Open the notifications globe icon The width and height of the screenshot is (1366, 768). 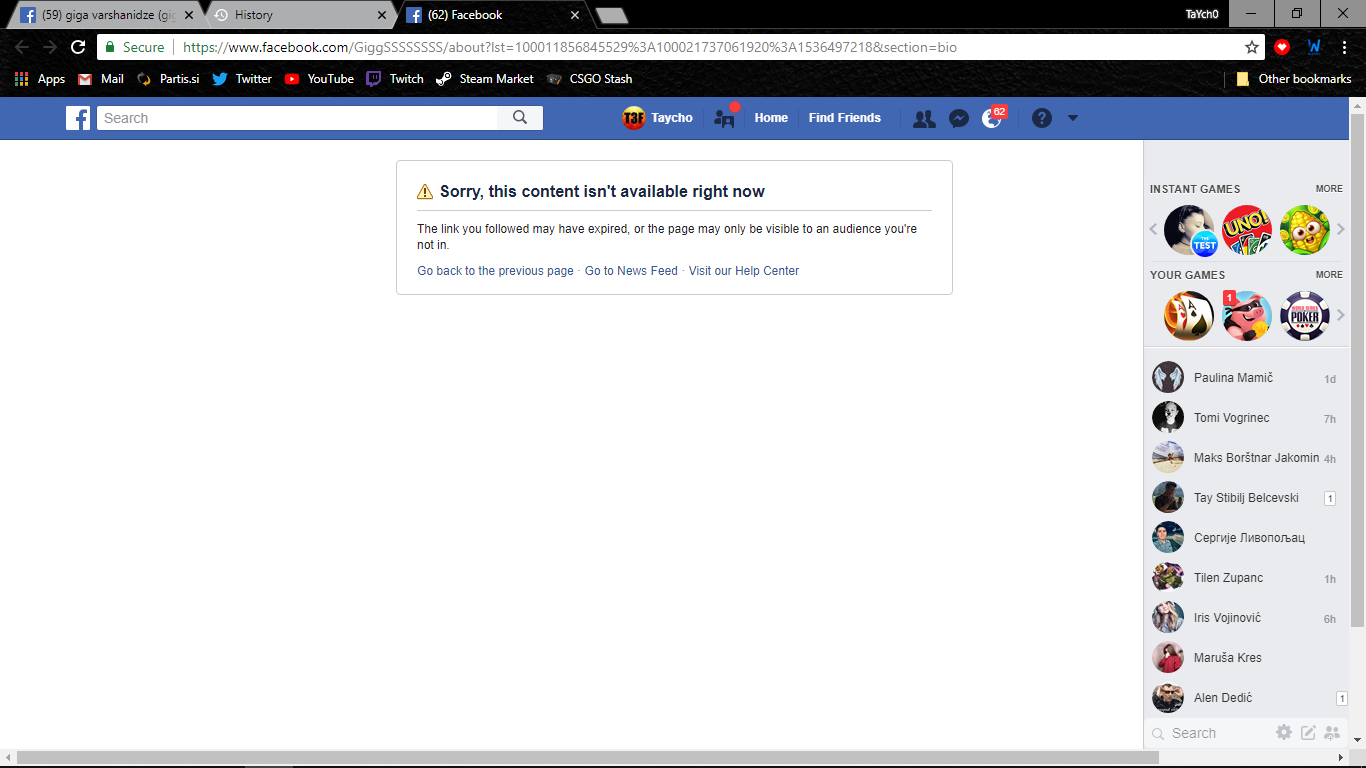pos(991,118)
